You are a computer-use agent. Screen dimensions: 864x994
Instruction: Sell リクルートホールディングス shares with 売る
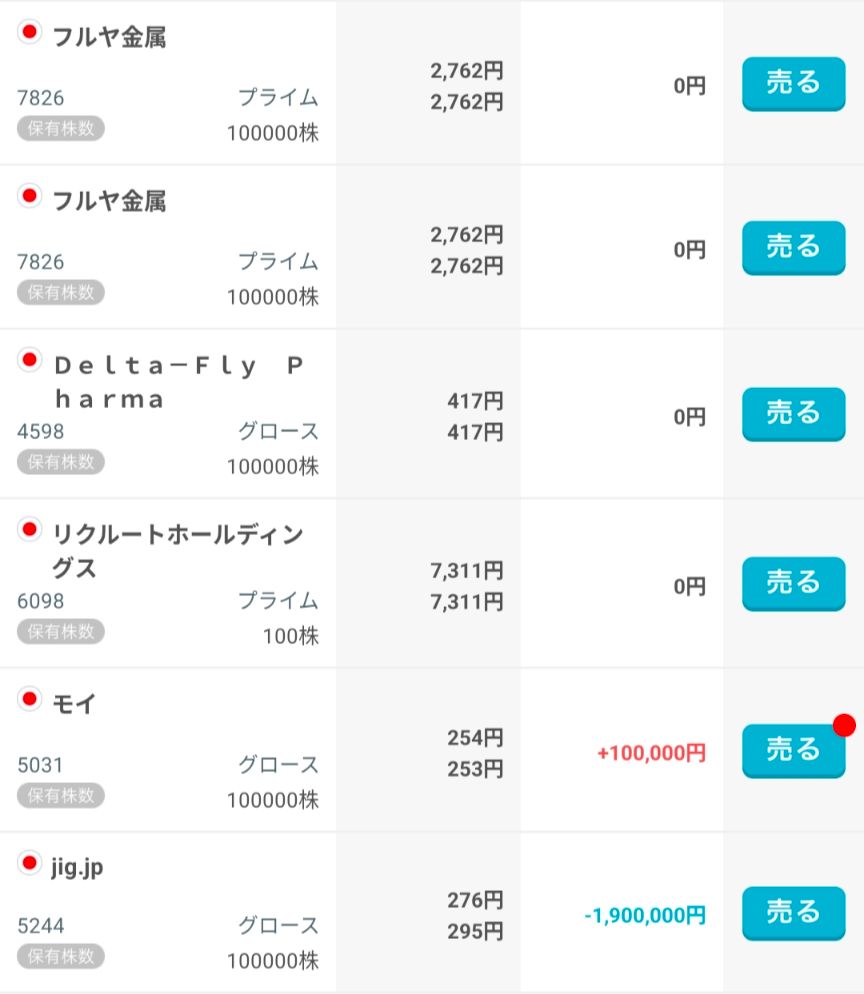click(x=794, y=584)
